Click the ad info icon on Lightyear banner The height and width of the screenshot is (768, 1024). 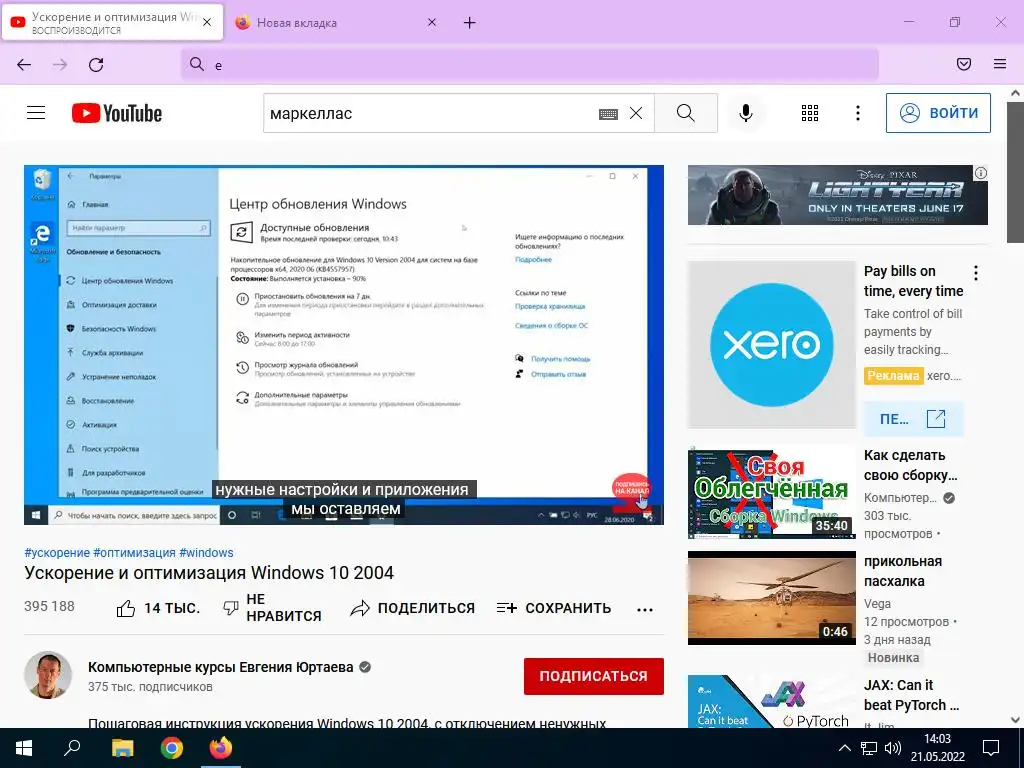tap(981, 173)
